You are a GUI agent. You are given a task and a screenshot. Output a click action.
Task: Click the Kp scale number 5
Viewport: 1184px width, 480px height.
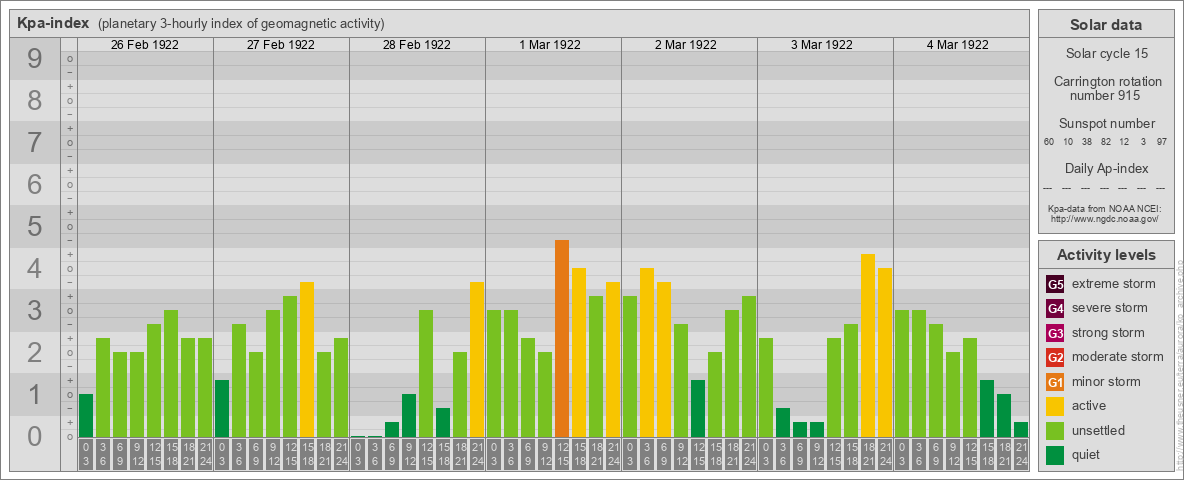(x=34, y=226)
